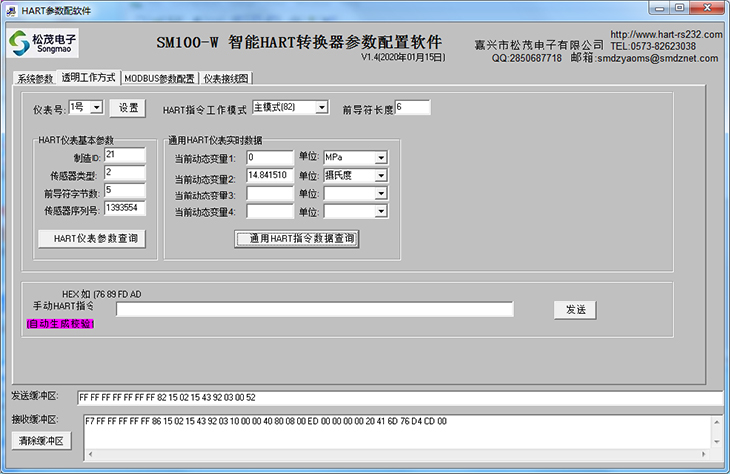Click the 发送缓冲区 text field
Image resolution: width=730 pixels, height=474 pixels.
[x=400, y=398]
